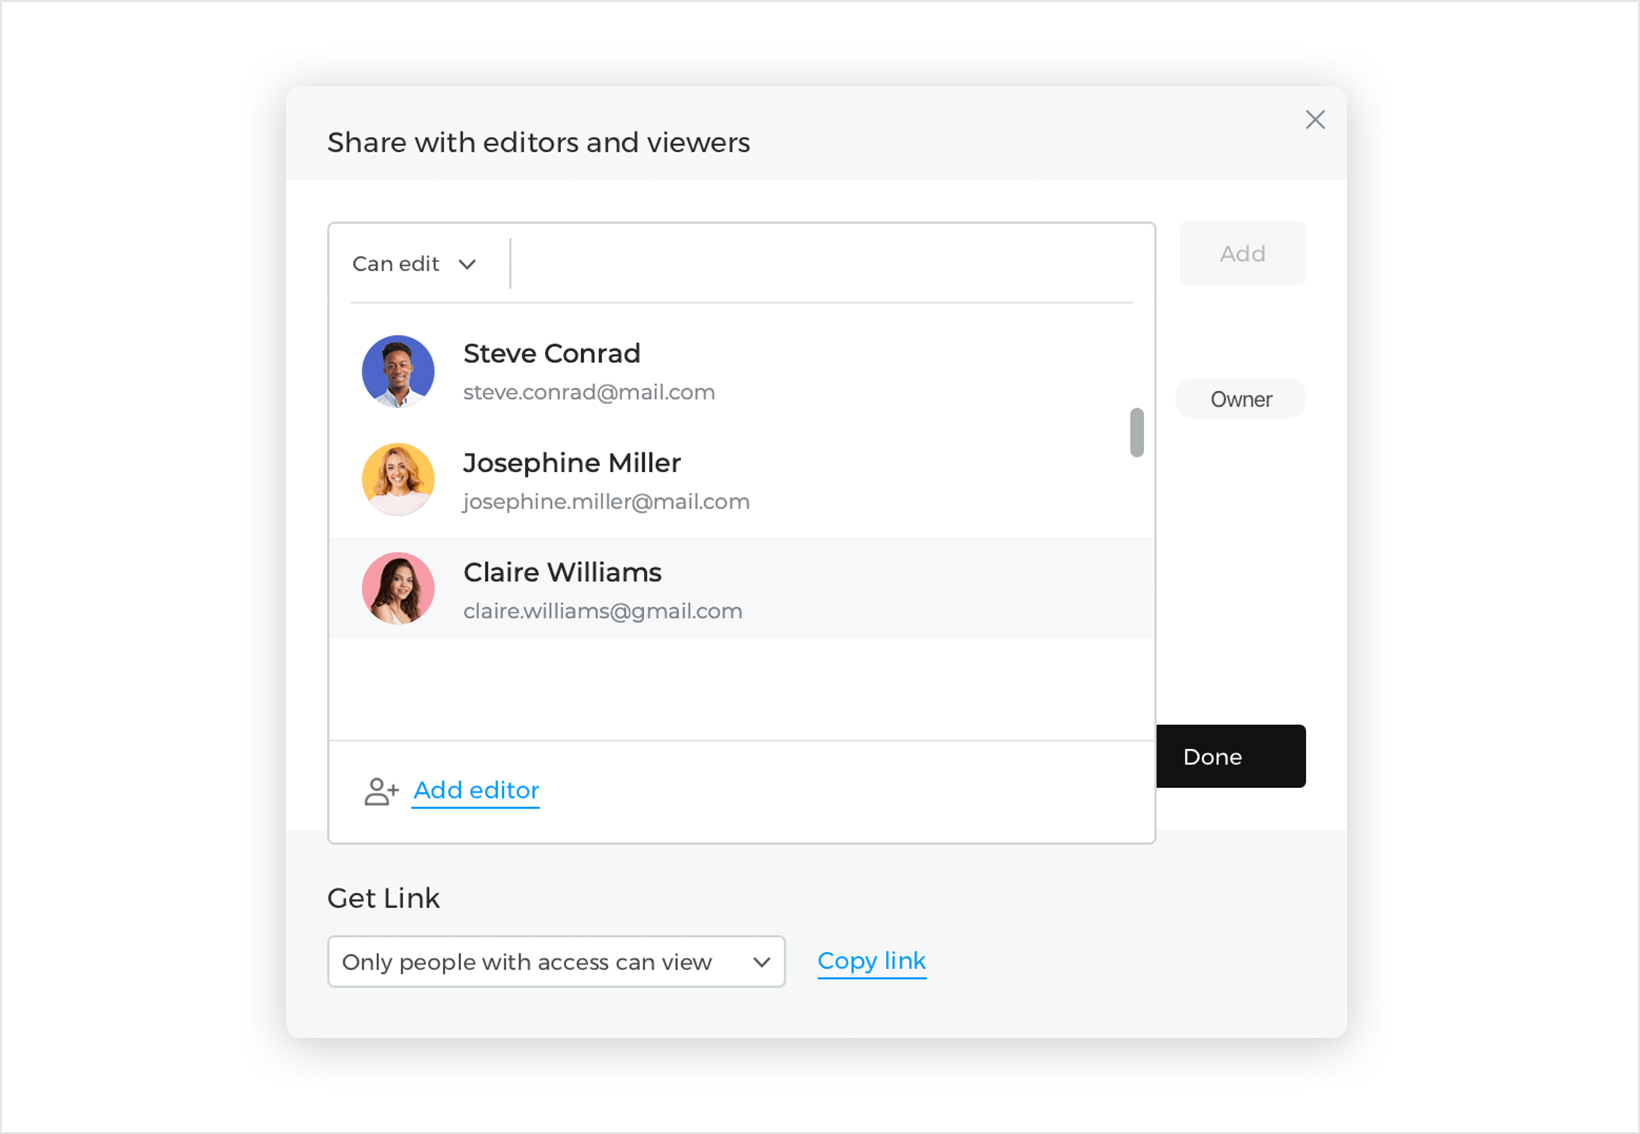
Task: Click Josephine Miller's profile avatar
Action: point(398,480)
